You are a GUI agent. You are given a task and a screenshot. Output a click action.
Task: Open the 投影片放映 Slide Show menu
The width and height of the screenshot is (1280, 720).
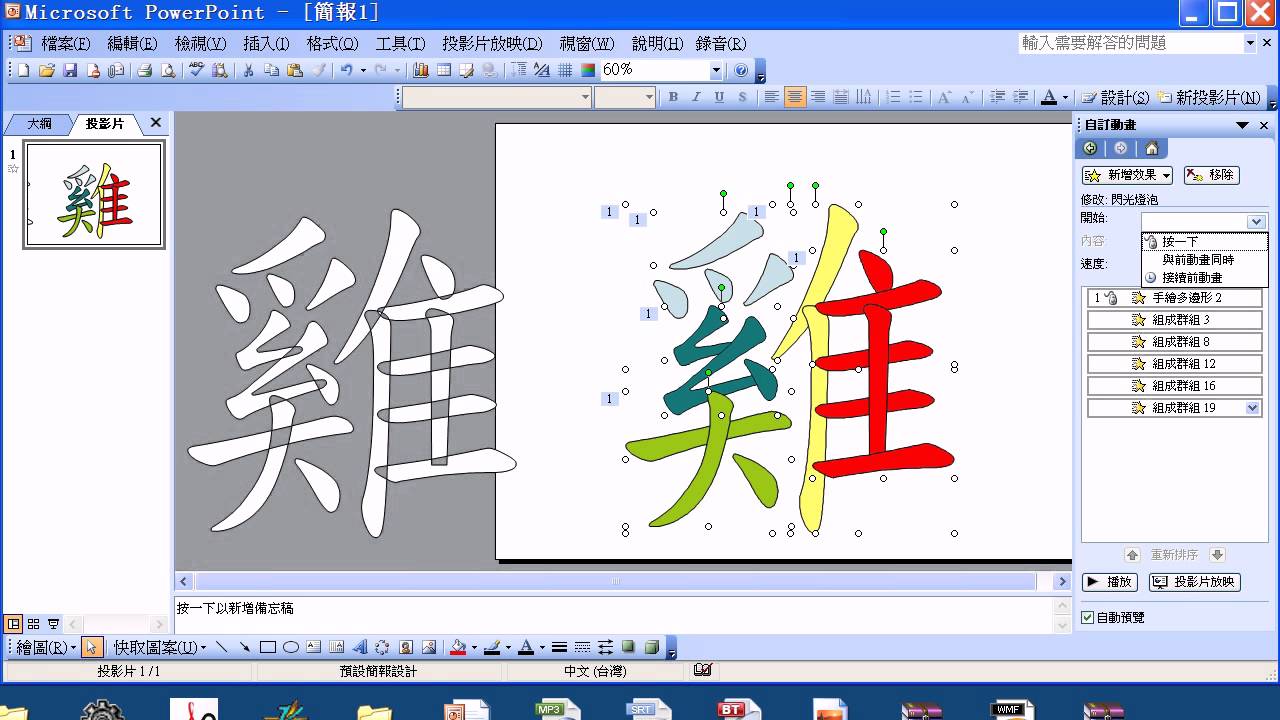pos(492,44)
